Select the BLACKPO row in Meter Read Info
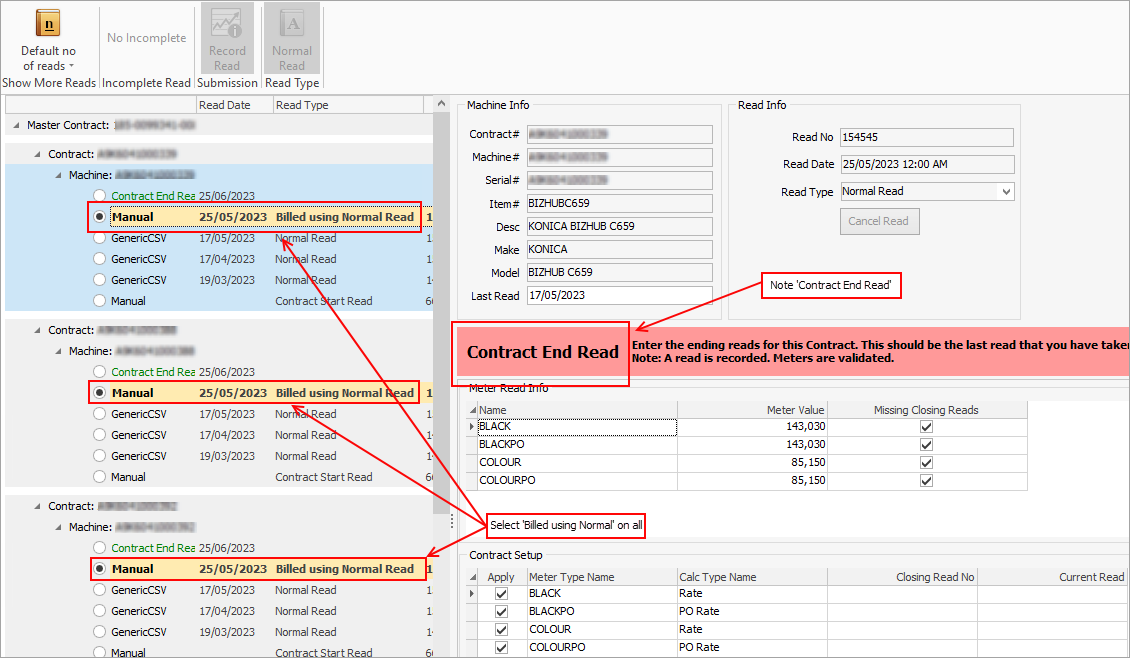The height and width of the screenshot is (658, 1130). coord(575,445)
